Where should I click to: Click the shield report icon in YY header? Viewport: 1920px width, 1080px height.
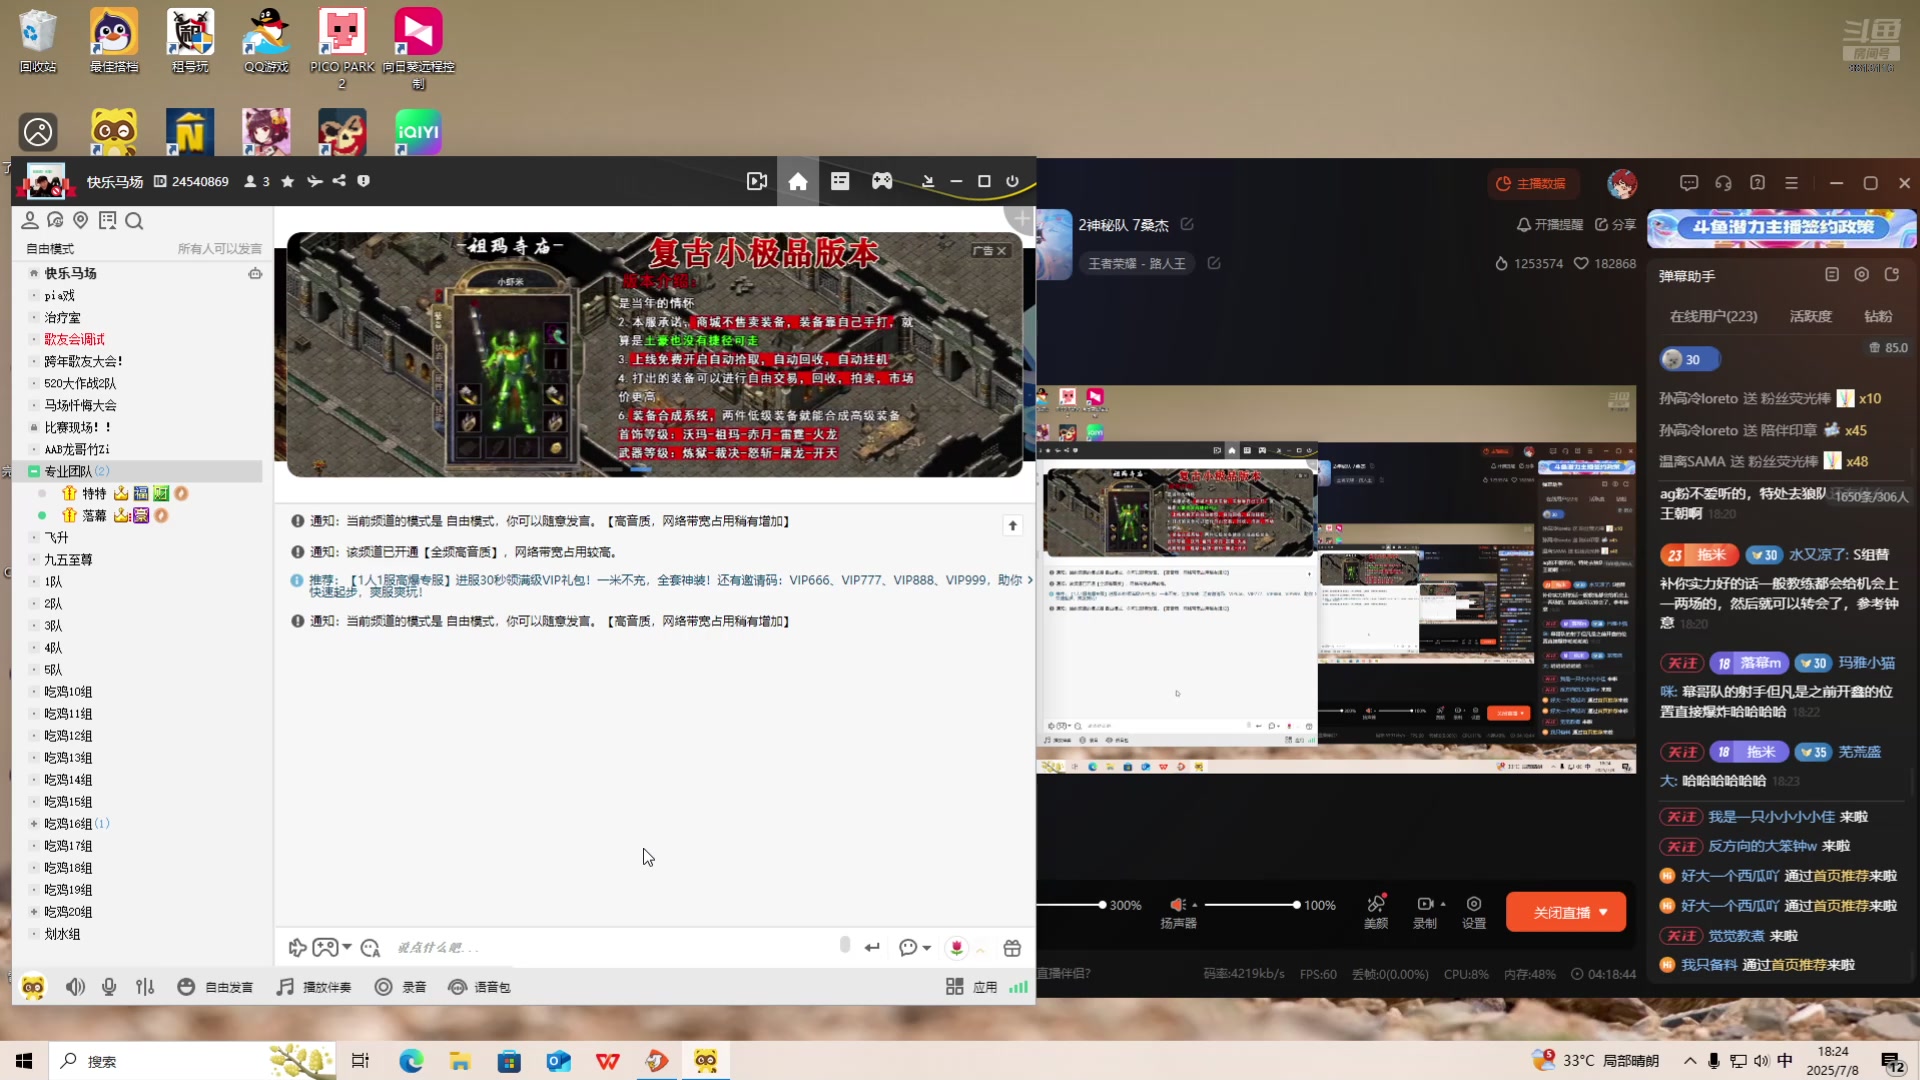point(364,181)
